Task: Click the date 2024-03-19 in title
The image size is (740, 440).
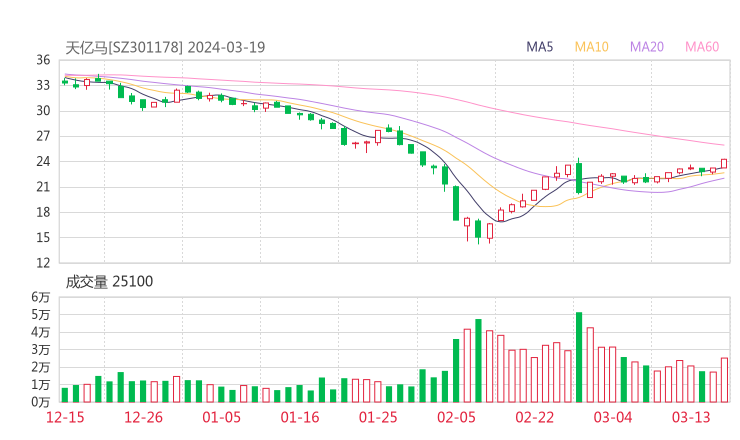Action: (227, 47)
